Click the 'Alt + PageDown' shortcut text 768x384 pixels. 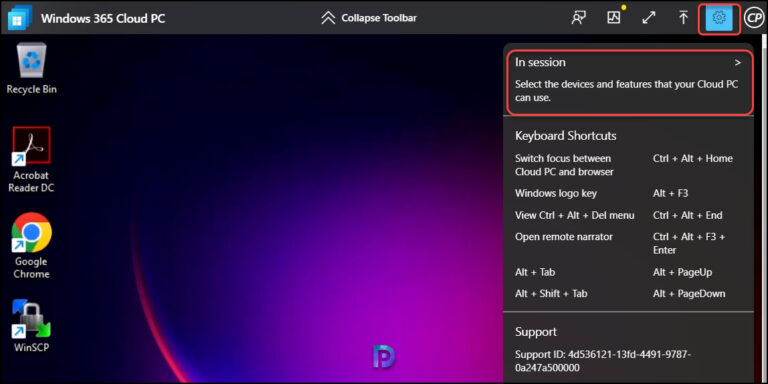(x=689, y=294)
